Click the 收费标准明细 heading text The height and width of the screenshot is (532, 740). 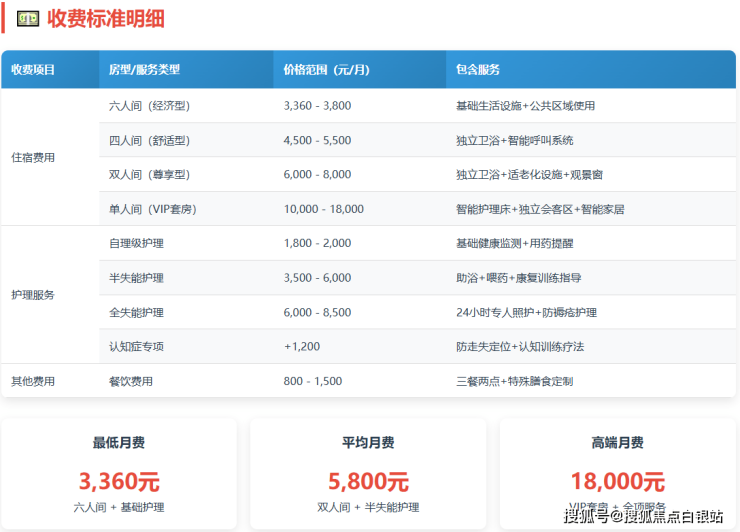click(106, 18)
